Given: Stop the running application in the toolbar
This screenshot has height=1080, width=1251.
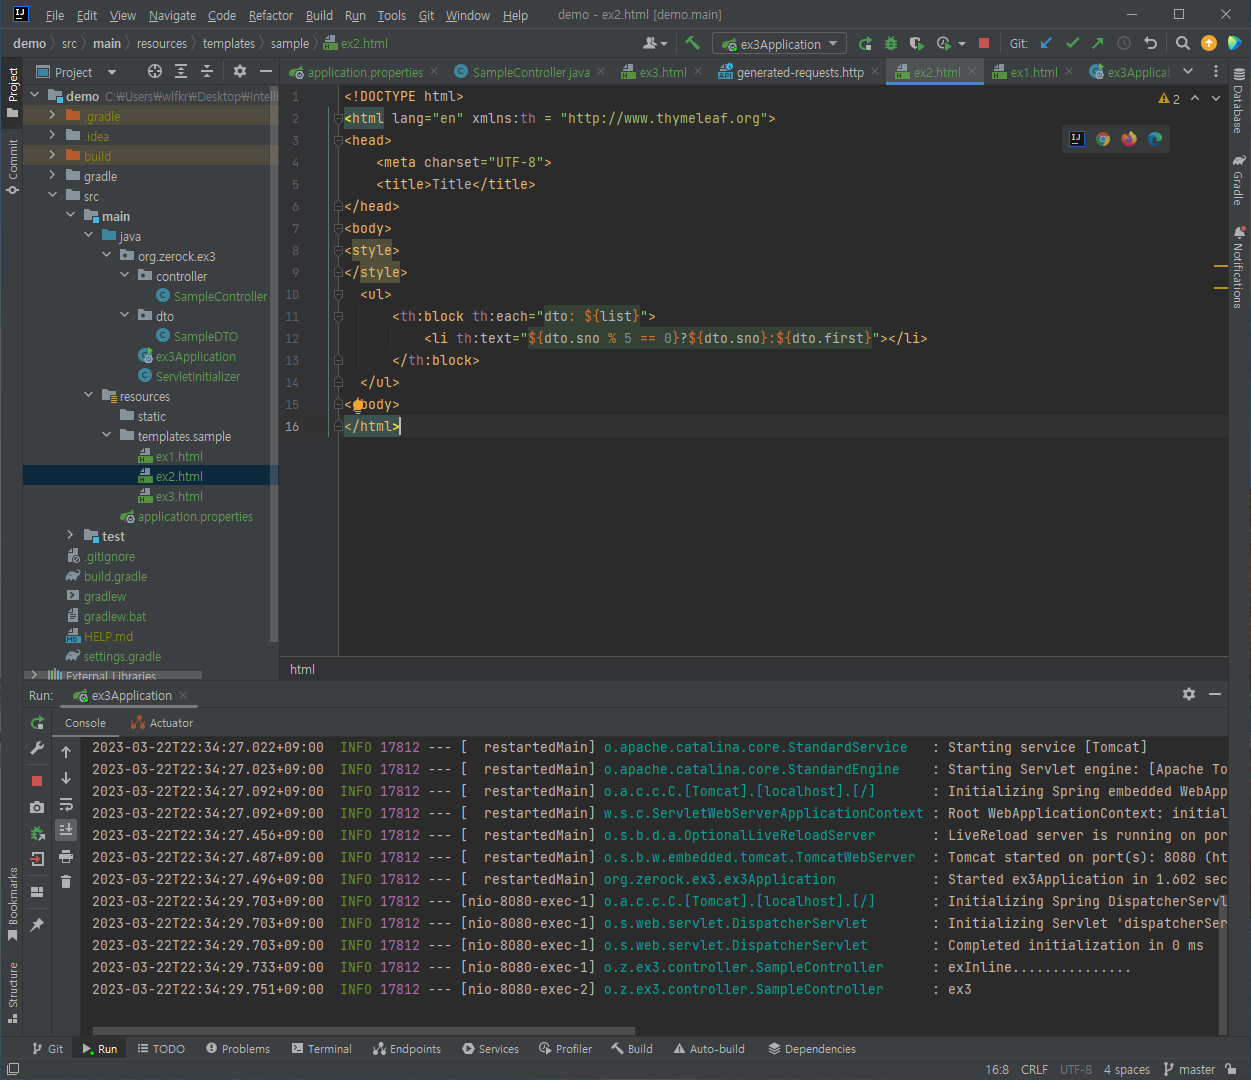Looking at the screenshot, I should [984, 43].
